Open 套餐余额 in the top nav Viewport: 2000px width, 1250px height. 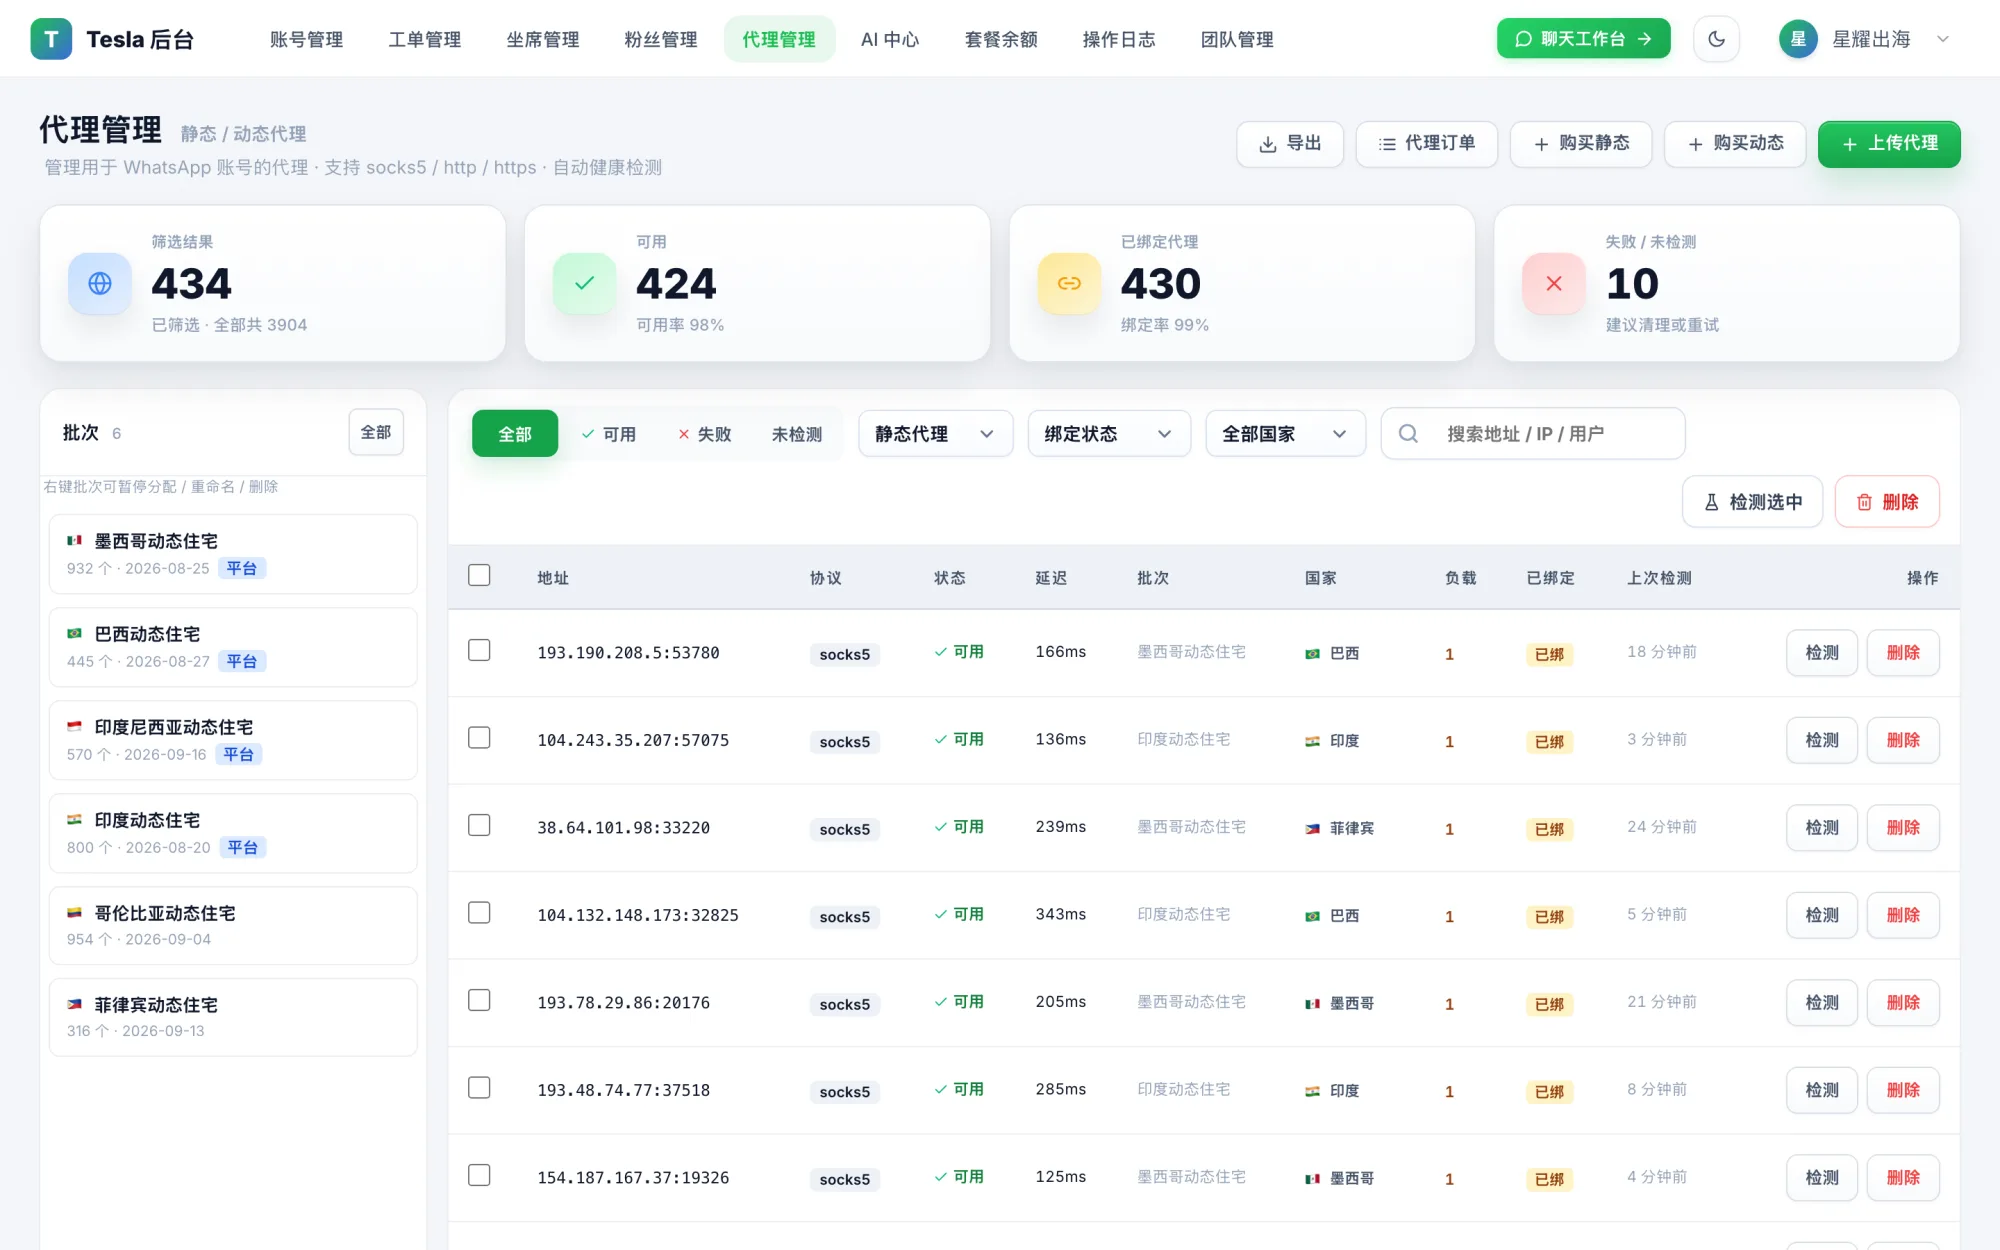pos(1000,39)
